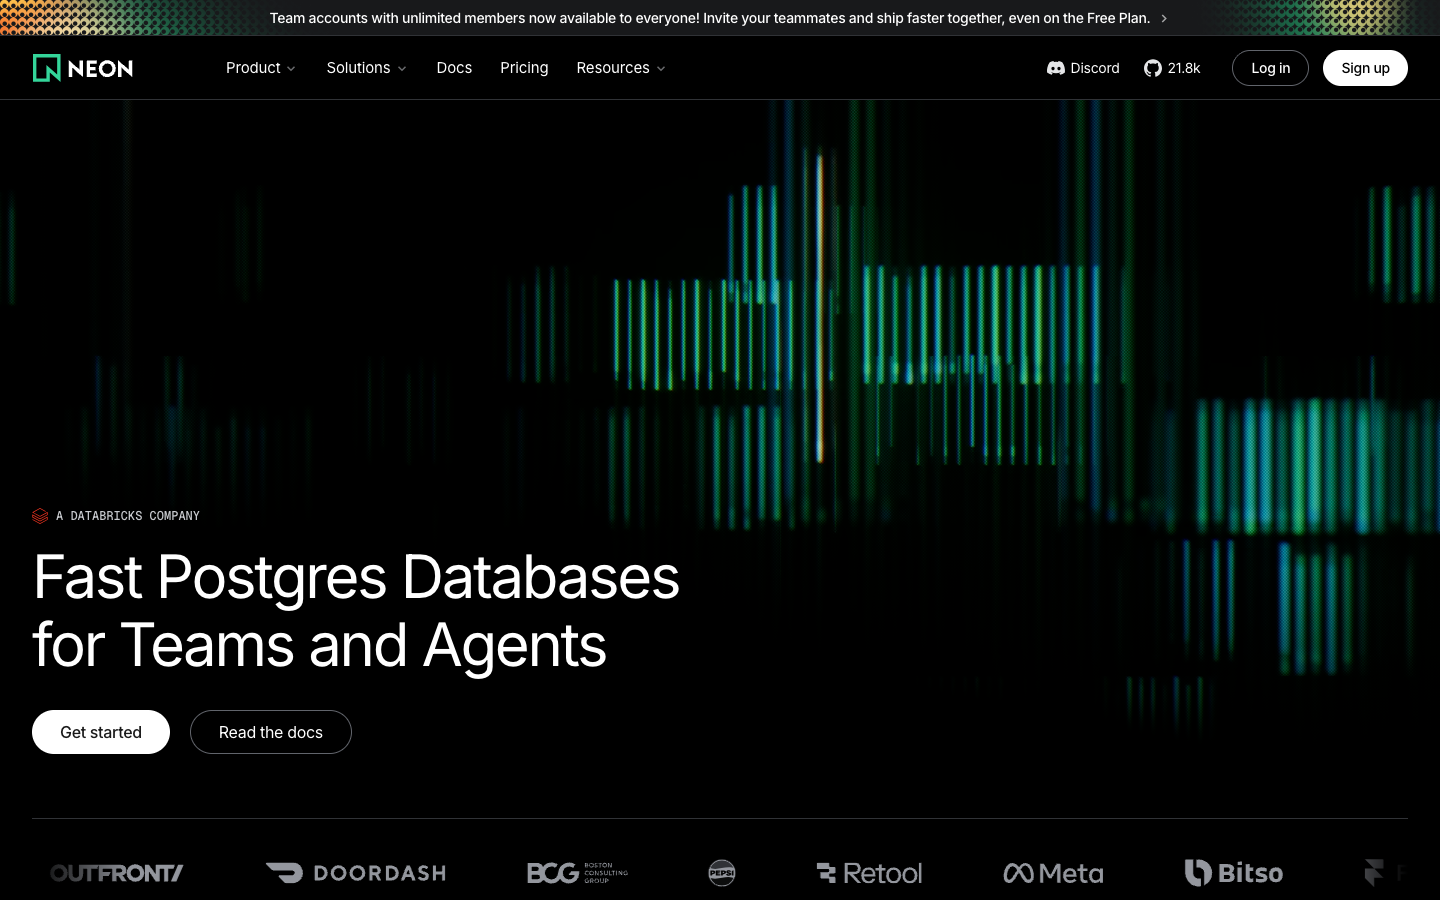This screenshot has height=900, width=1440.
Task: Open the Docs menu item
Action: 454,68
